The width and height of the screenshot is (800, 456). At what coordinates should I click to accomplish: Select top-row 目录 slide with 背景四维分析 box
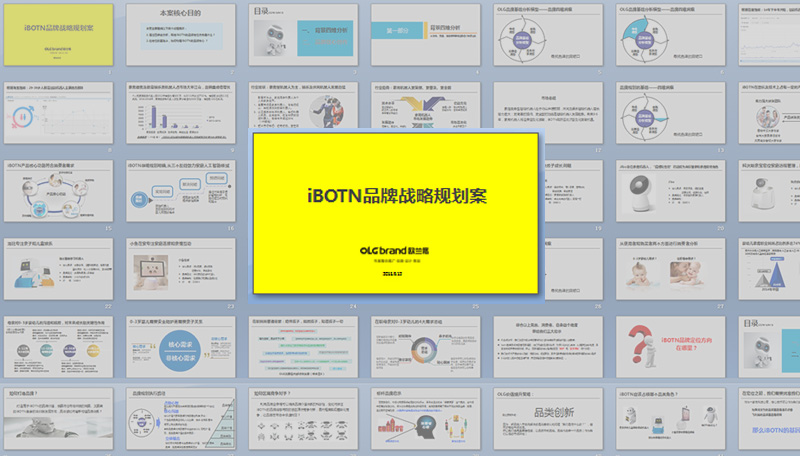coord(303,35)
